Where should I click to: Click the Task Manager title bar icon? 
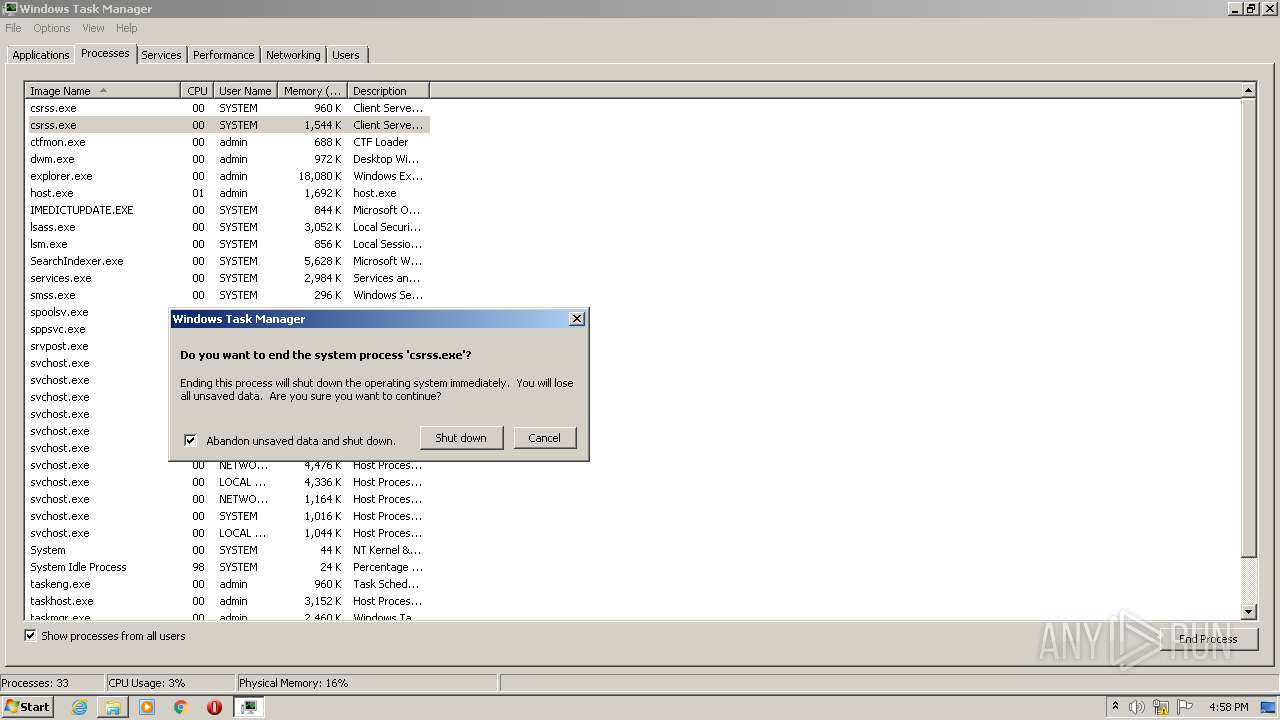pos(10,9)
